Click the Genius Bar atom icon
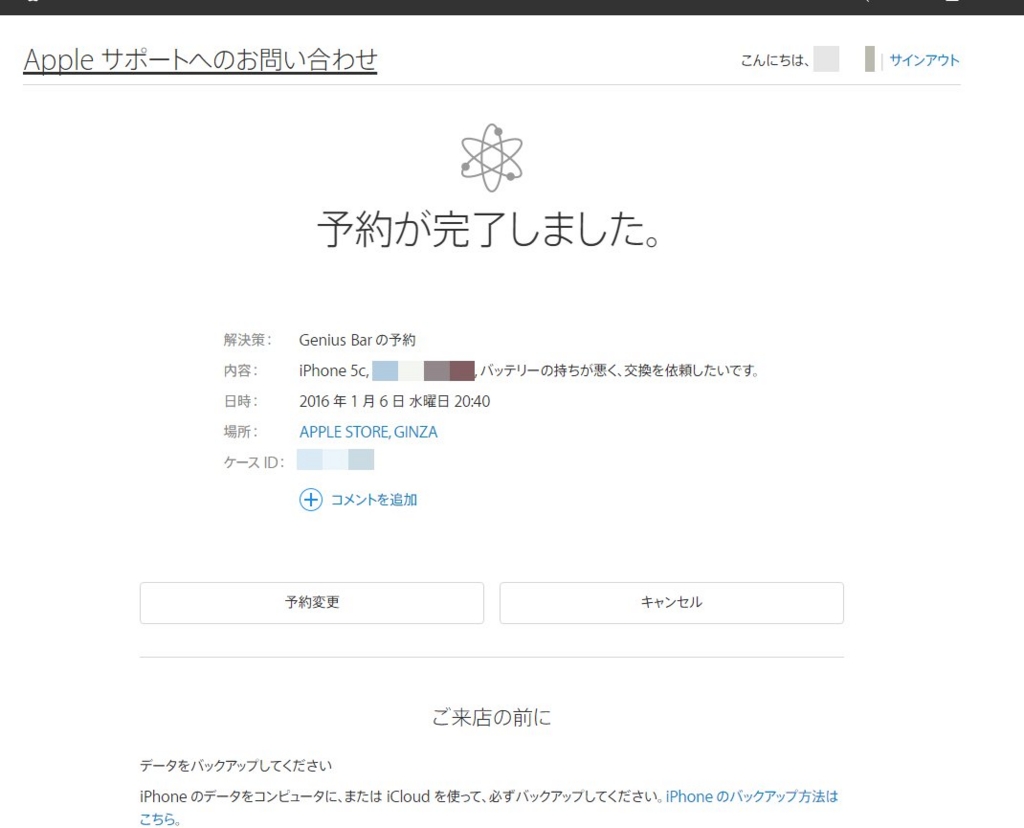The image size is (1024, 828). [x=492, y=157]
